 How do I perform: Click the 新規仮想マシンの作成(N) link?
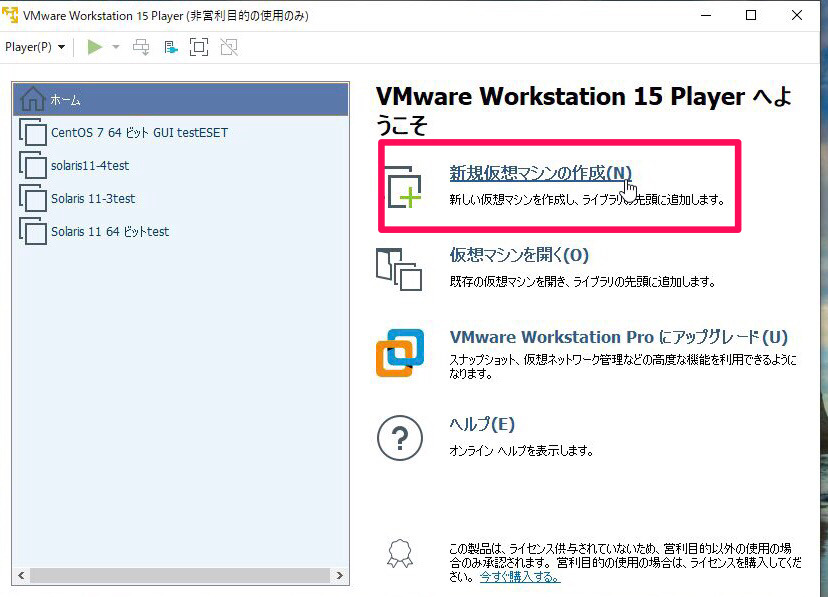[540, 173]
